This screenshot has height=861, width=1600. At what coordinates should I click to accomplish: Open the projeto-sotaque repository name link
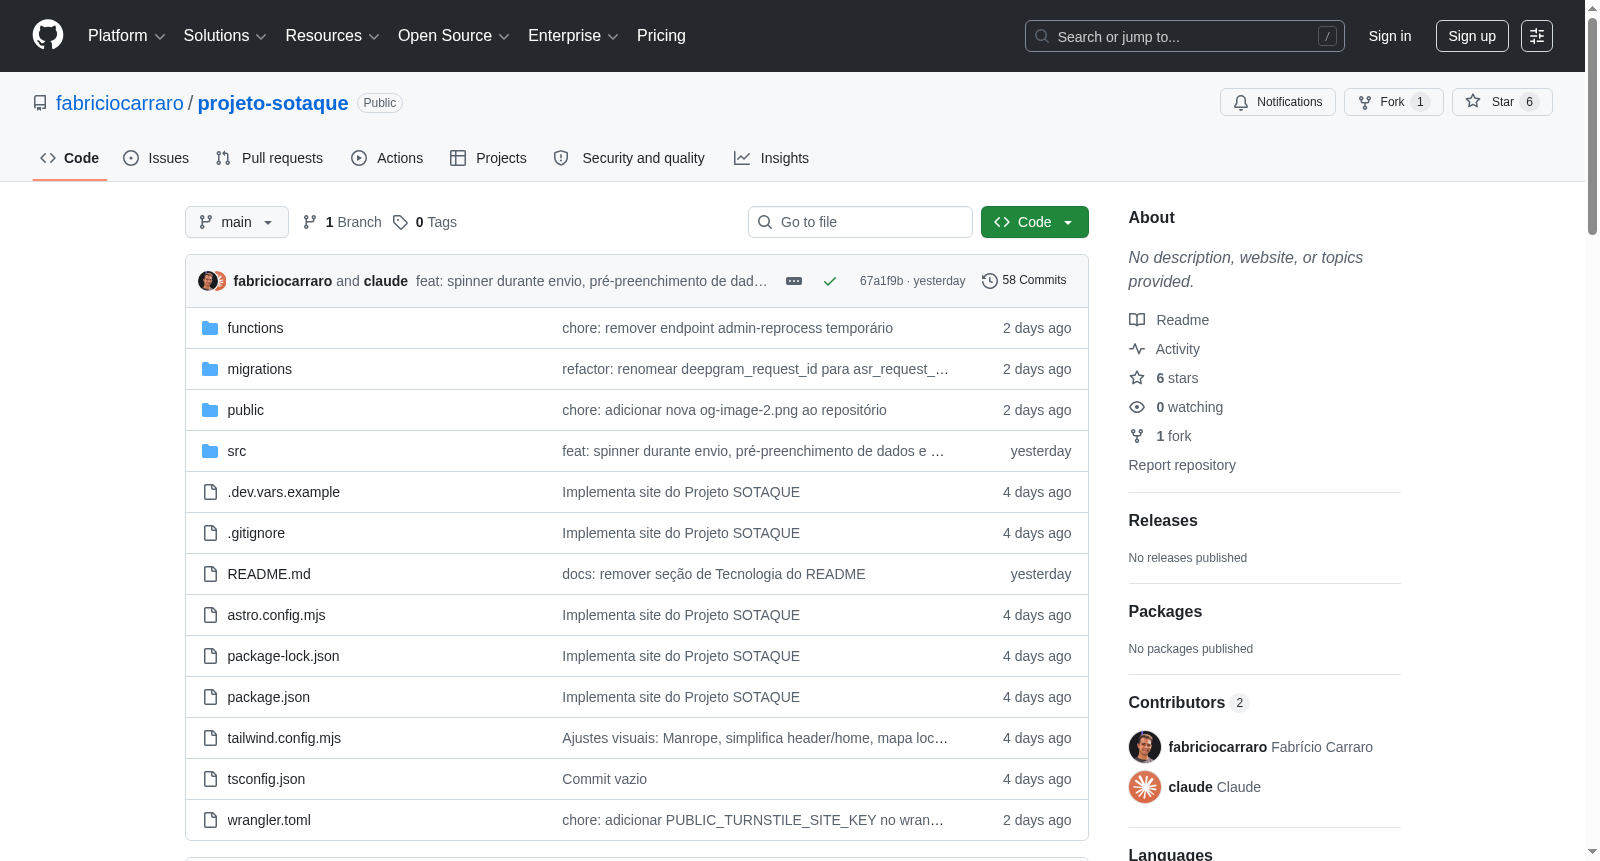(x=273, y=103)
